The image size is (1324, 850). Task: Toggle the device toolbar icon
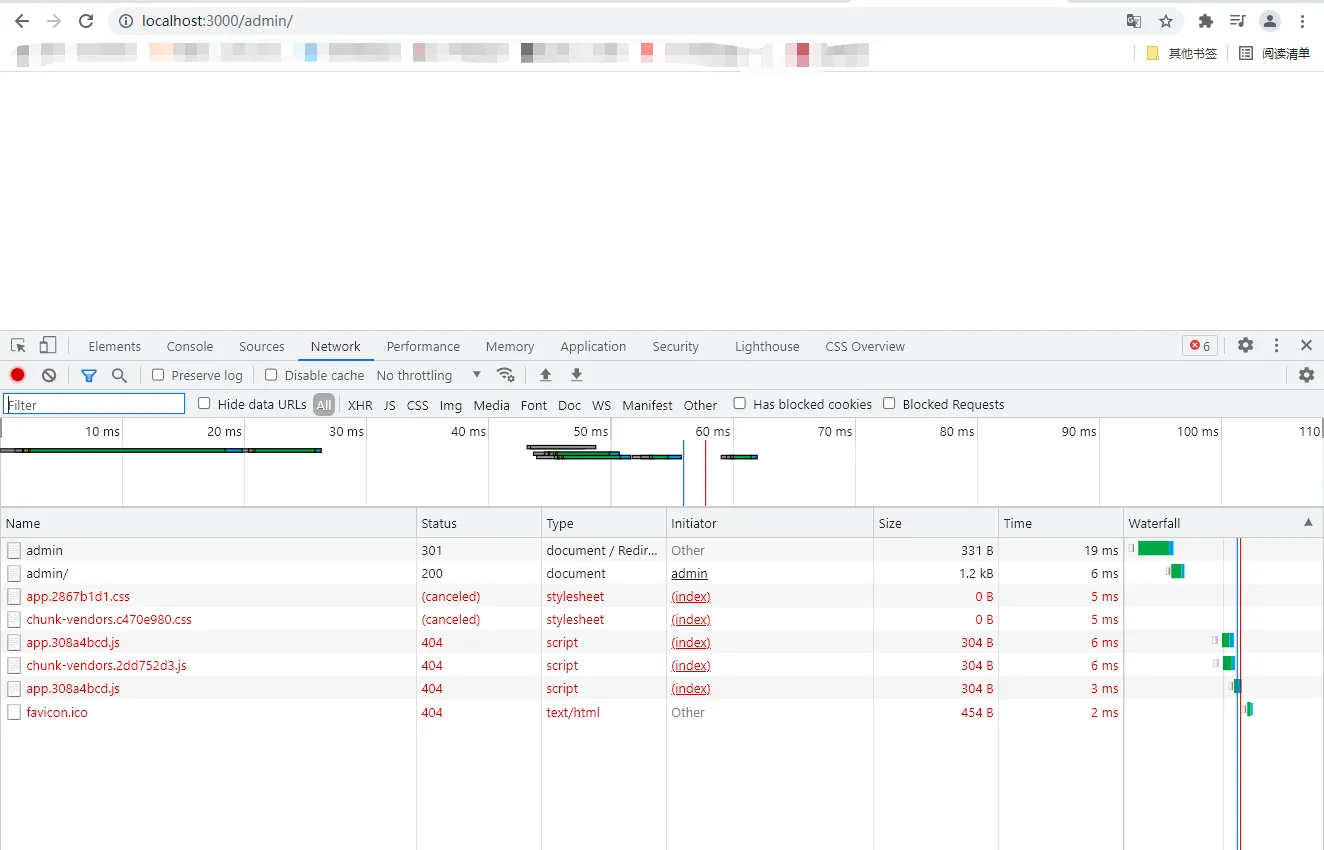tap(47, 346)
